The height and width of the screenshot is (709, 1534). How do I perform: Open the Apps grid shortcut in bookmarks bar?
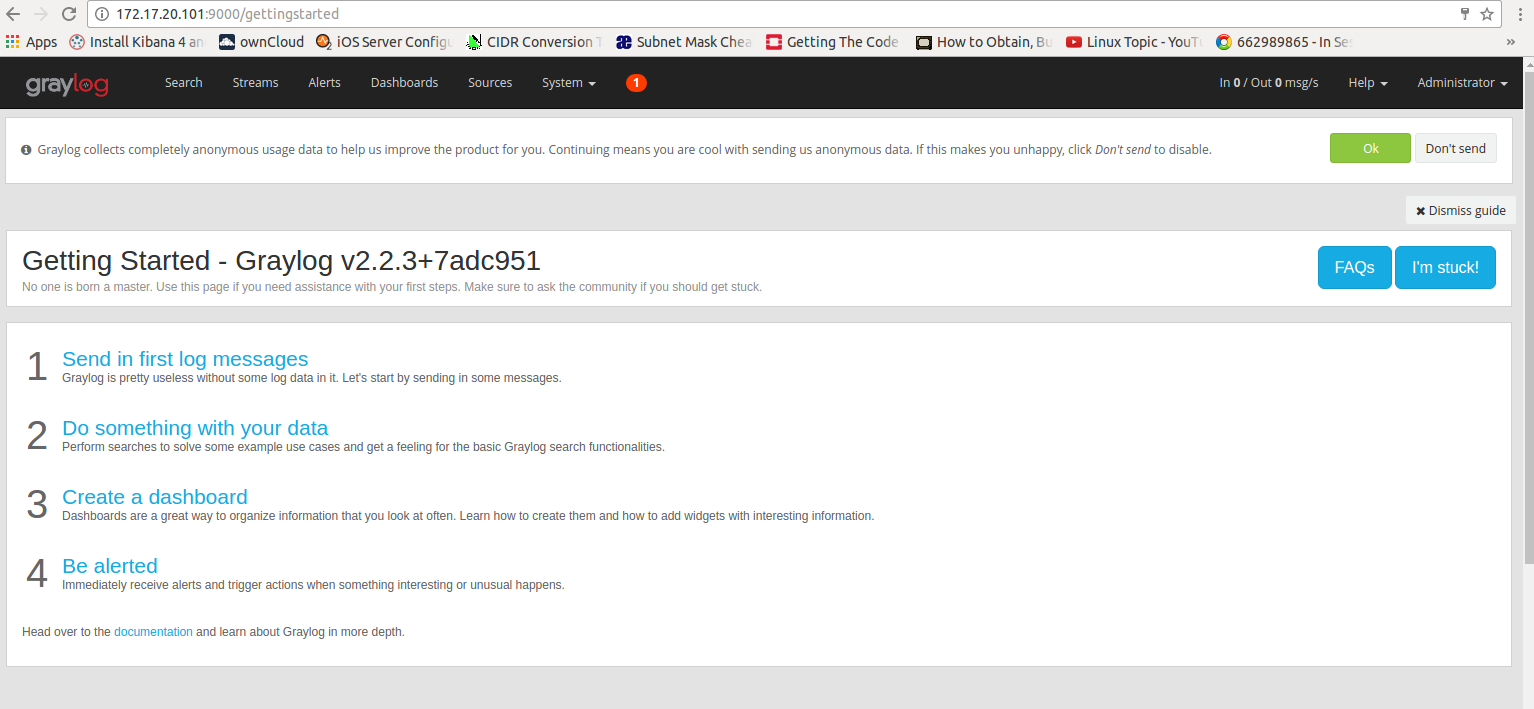[31, 42]
